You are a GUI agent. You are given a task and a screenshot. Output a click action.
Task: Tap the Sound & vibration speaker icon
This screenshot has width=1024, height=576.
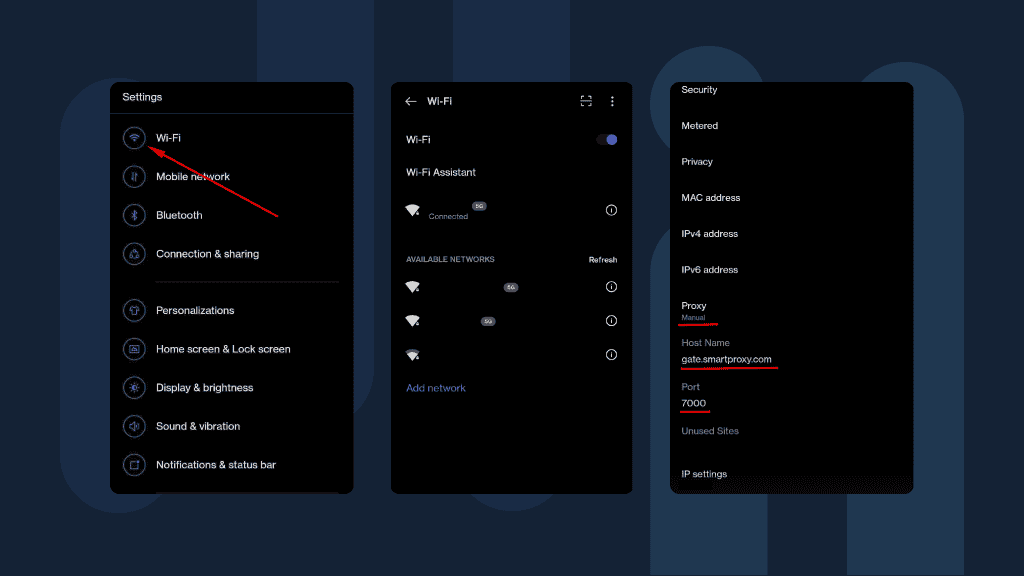coord(134,426)
